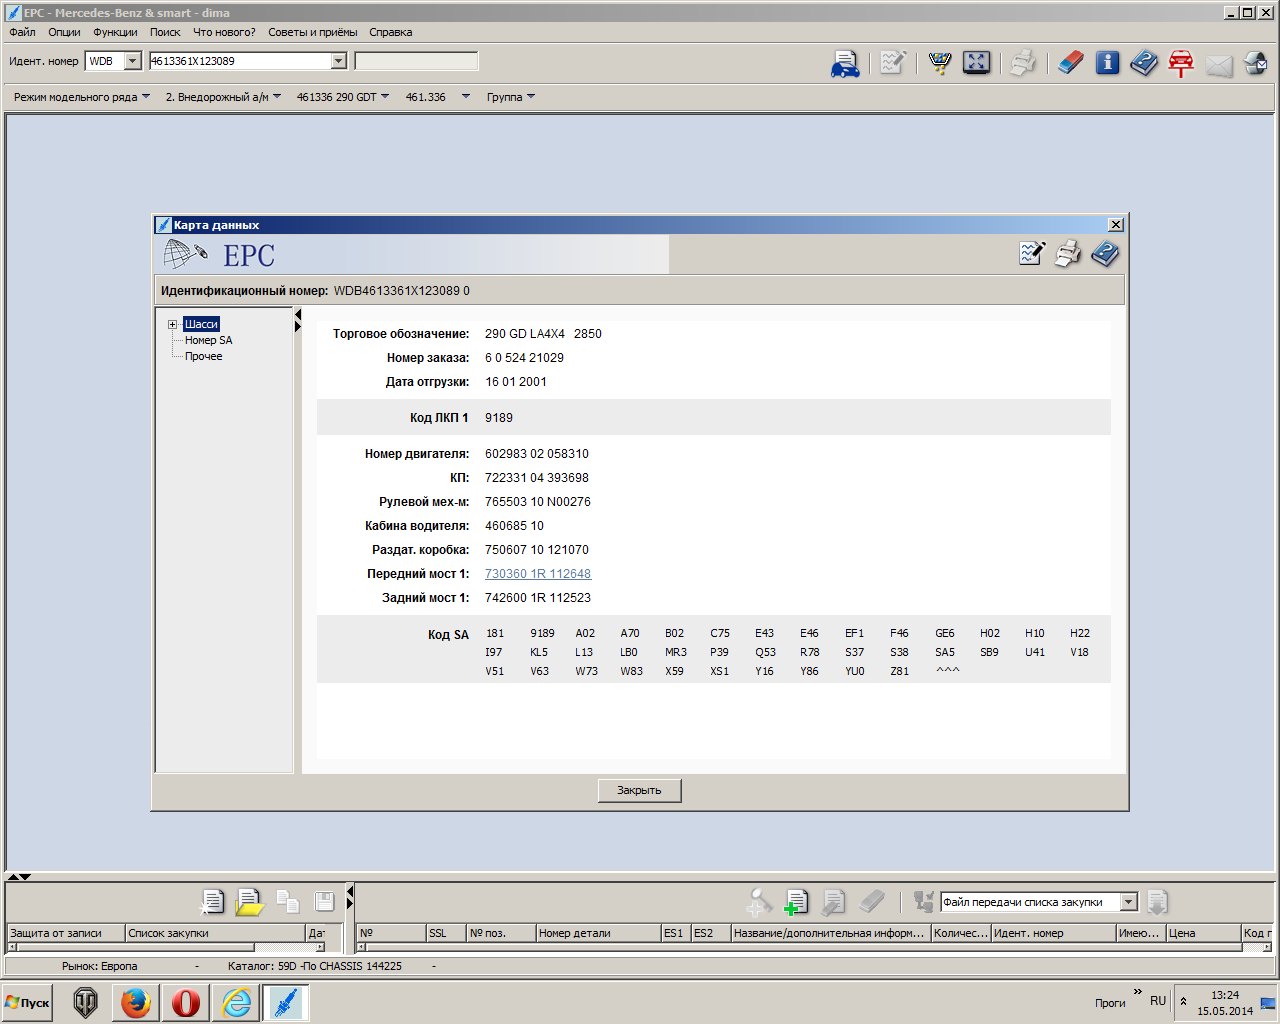Screen dimensions: 1280x1024
Task: Save shopping list floppy icon
Action: (x=324, y=902)
